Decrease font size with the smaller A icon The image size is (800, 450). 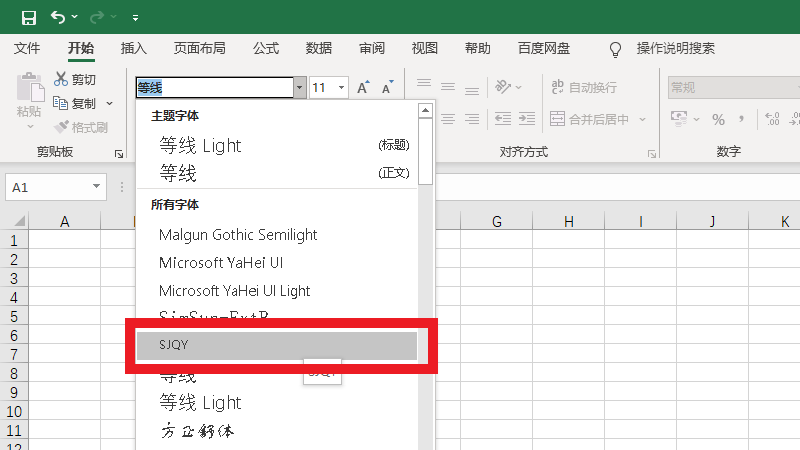tap(388, 88)
